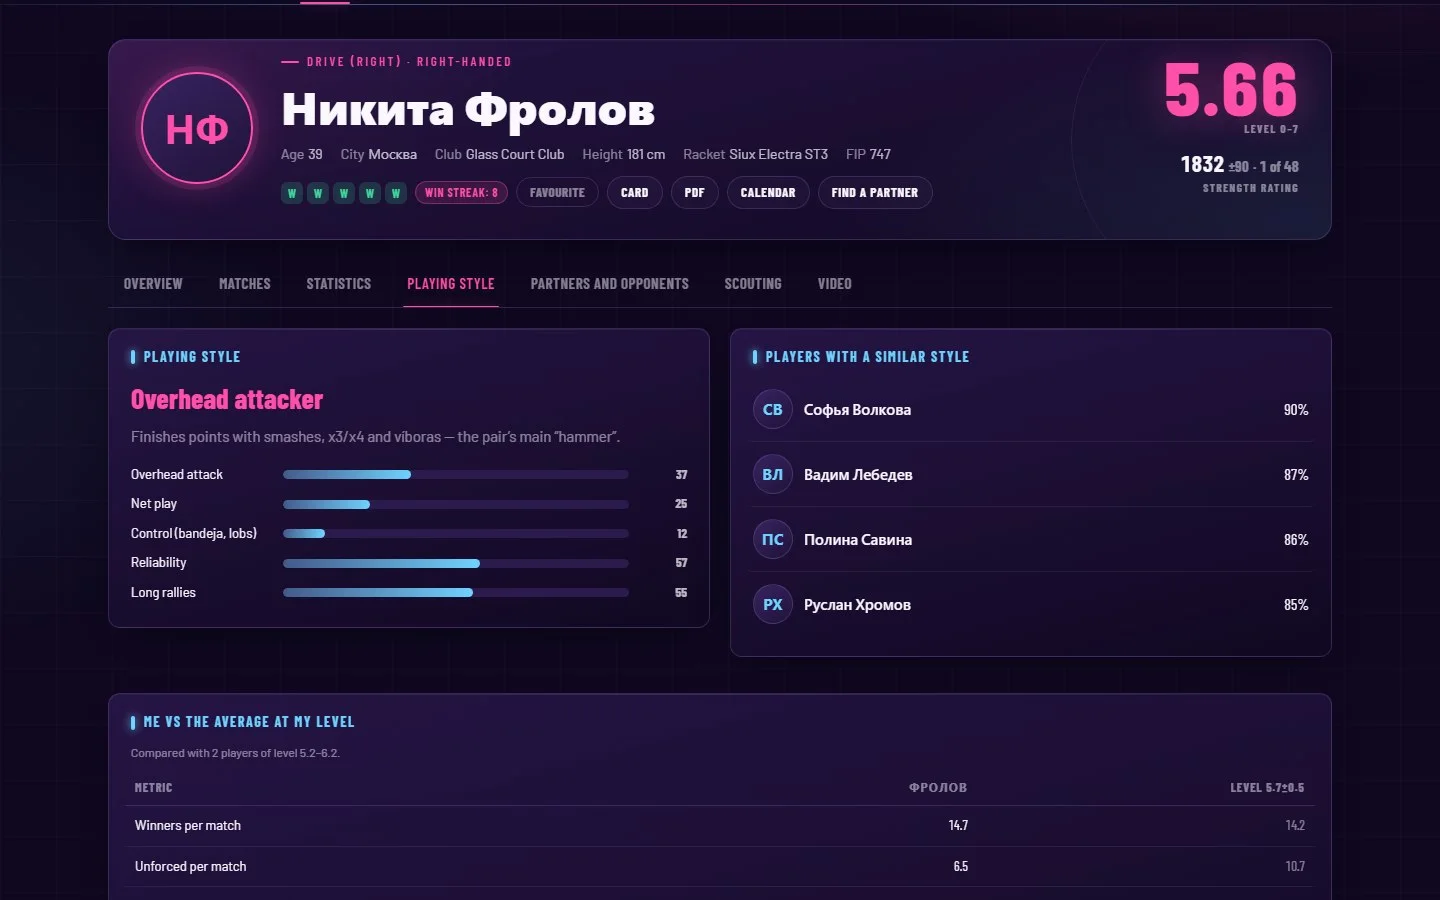Click the НФ player avatar circle
Image resolution: width=1440 pixels, height=900 pixels.
[x=197, y=129]
